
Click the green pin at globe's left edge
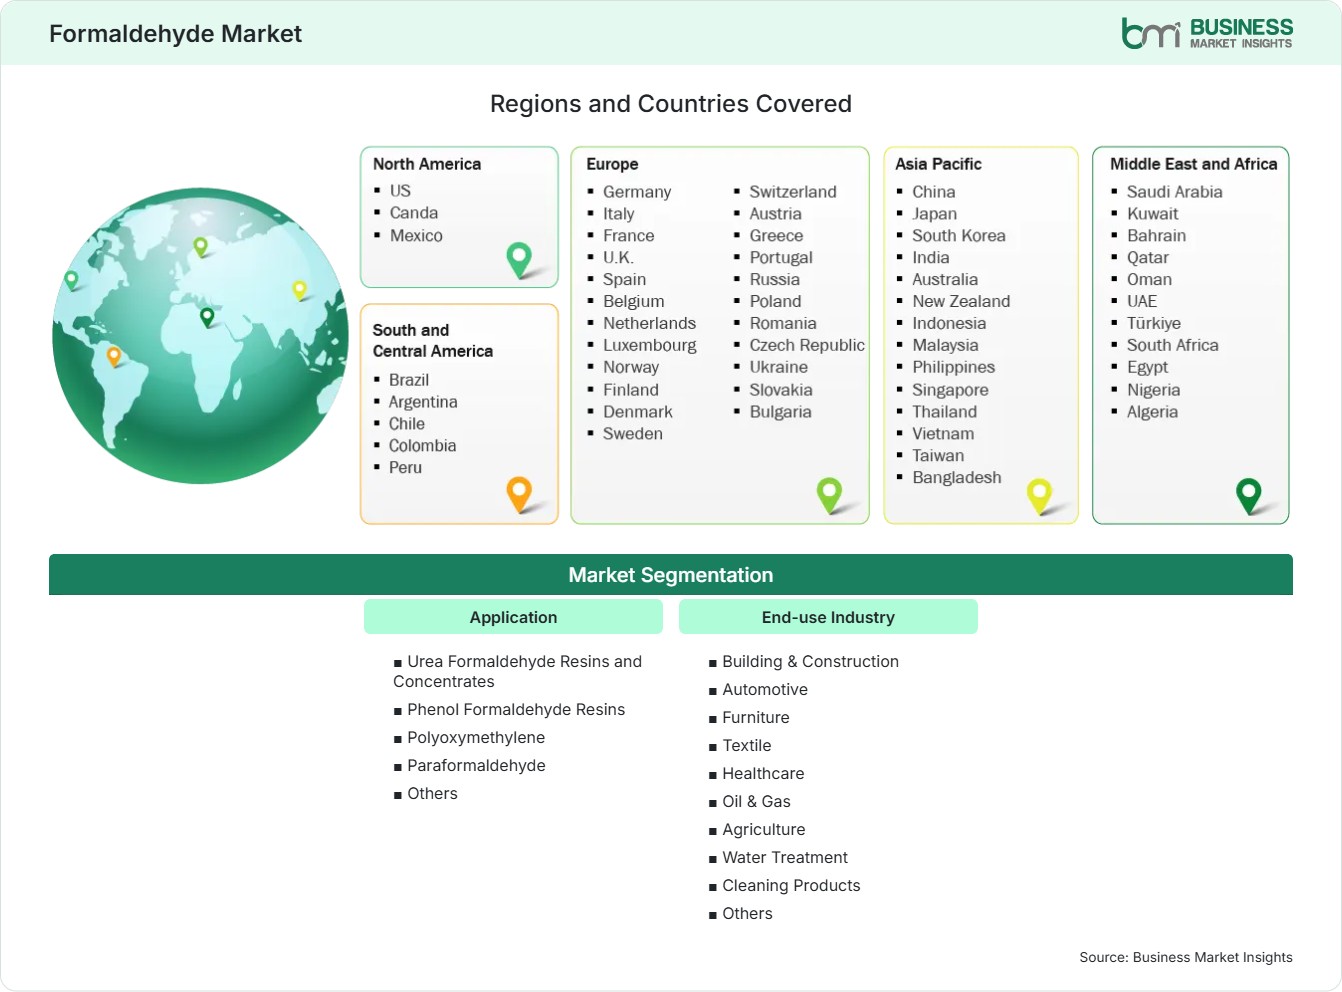coord(71,280)
